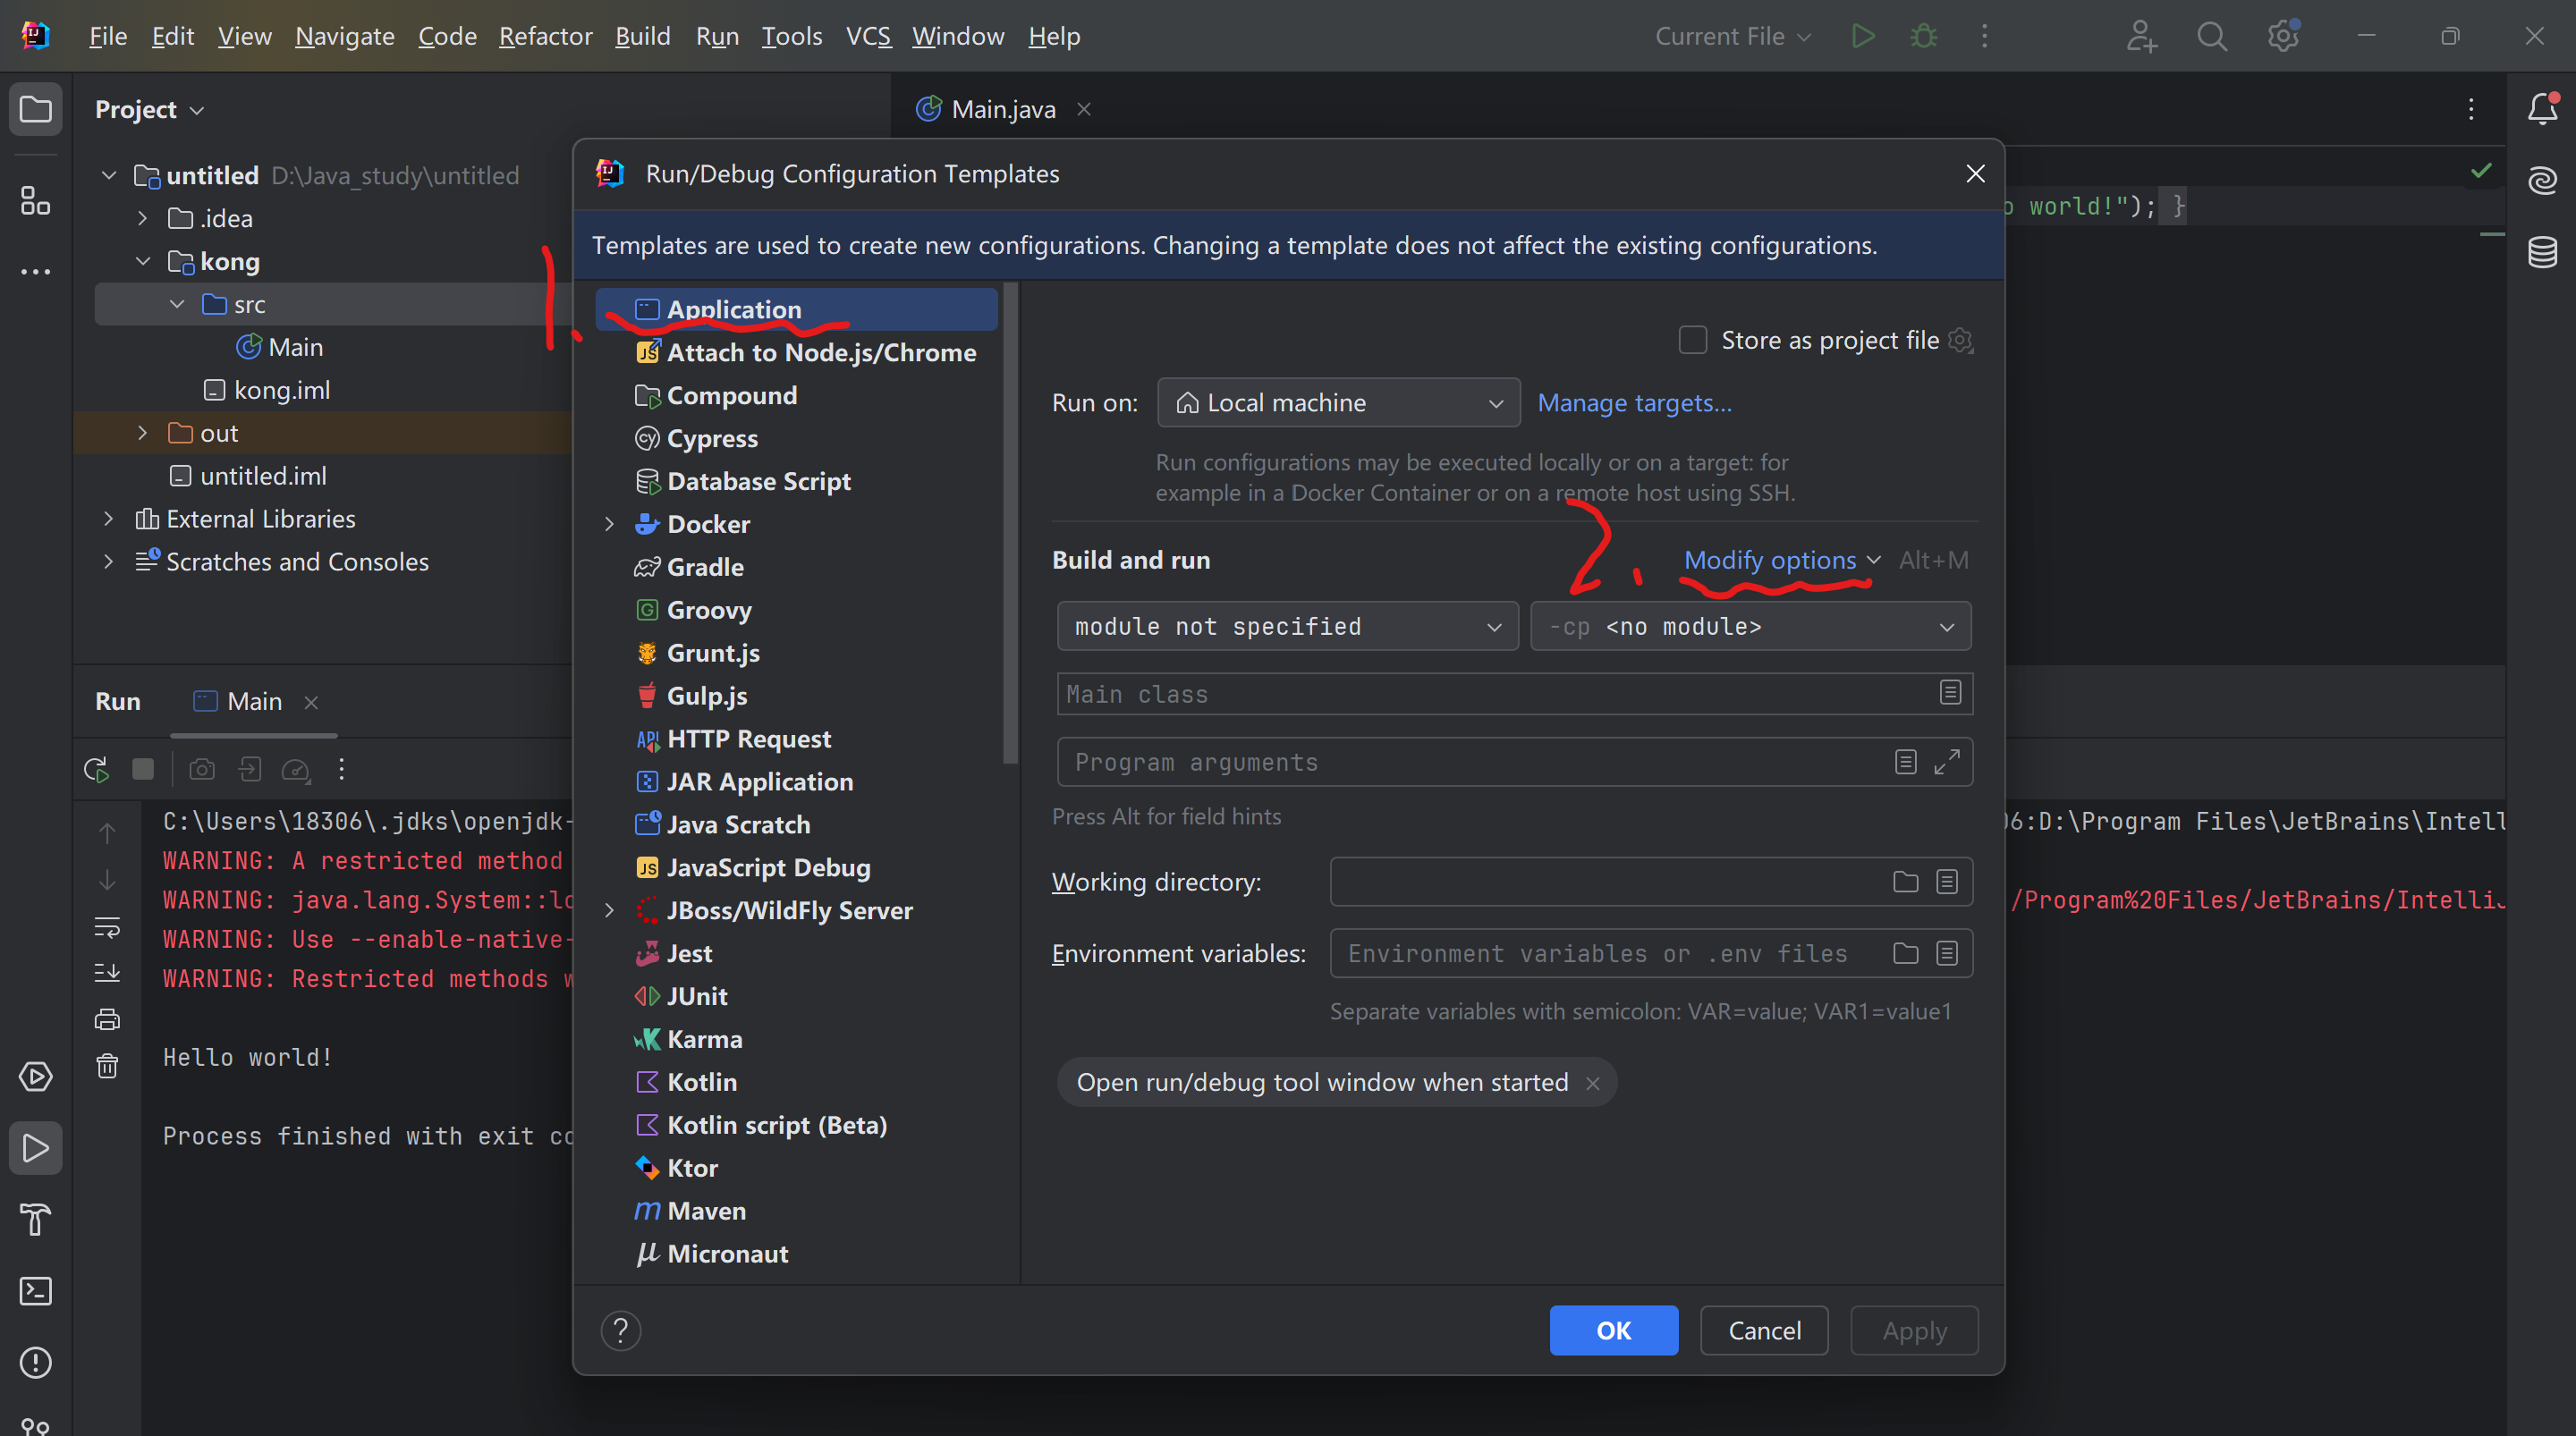The width and height of the screenshot is (2576, 1436).
Task: Open the File menu
Action: point(108,36)
